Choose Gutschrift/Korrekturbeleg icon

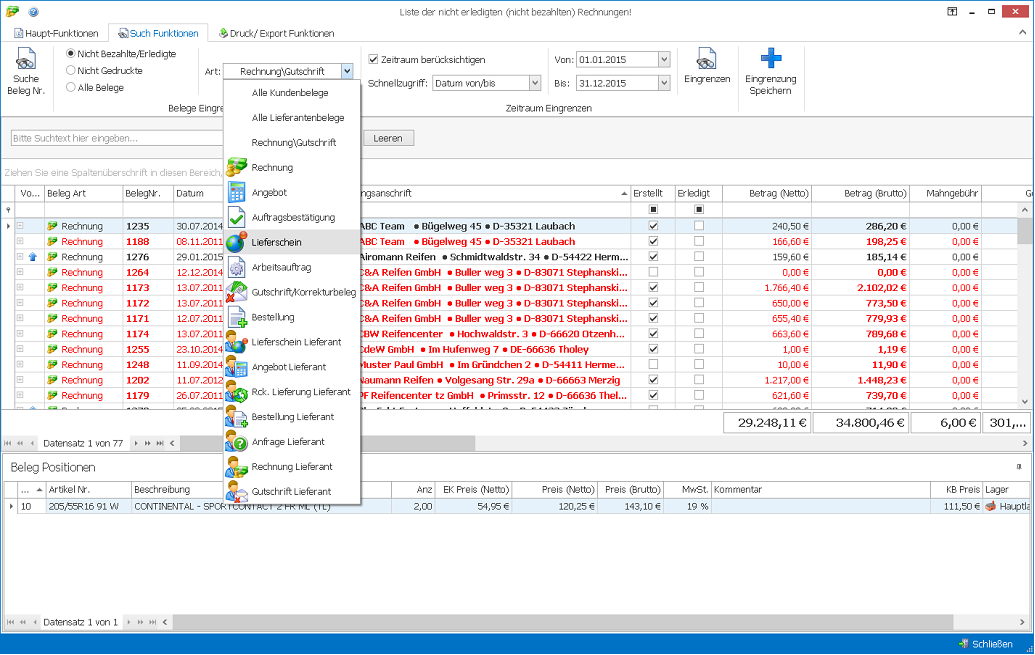[236, 293]
